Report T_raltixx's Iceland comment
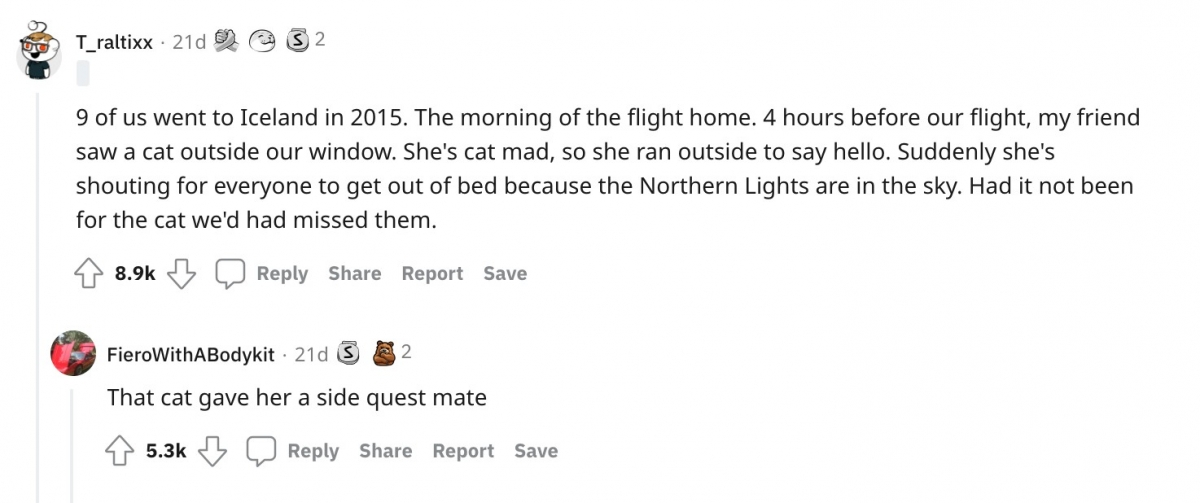 tap(432, 274)
